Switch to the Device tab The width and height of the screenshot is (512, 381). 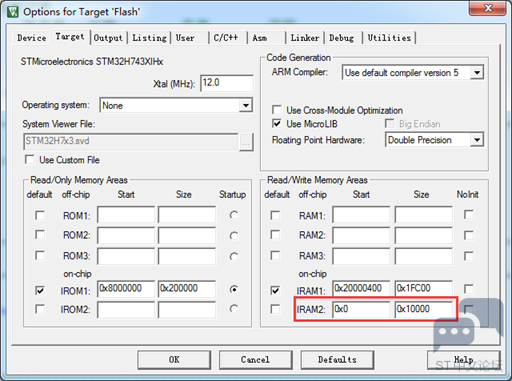click(x=32, y=38)
